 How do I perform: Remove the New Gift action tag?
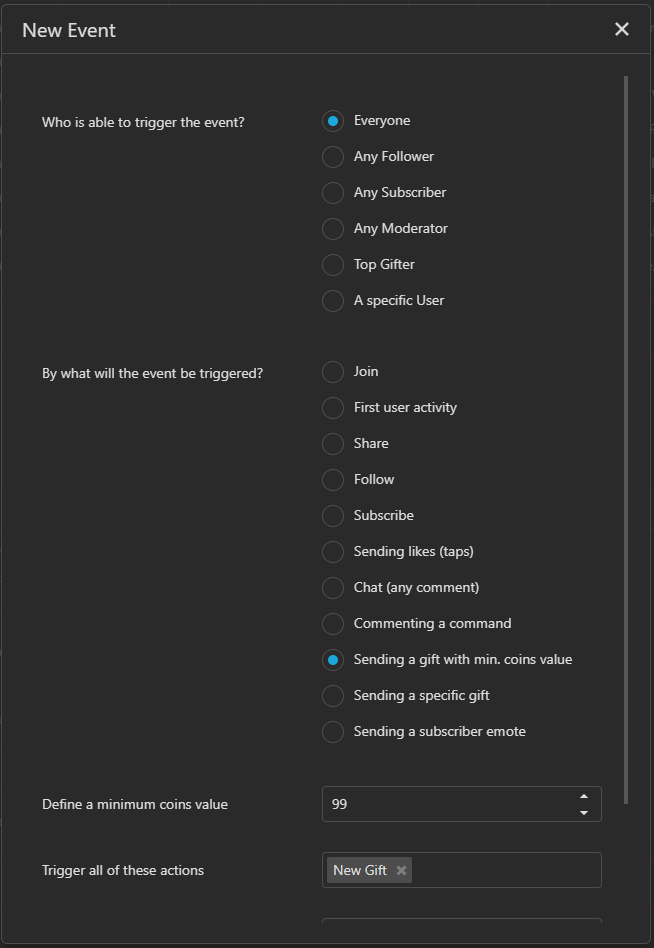tap(401, 870)
